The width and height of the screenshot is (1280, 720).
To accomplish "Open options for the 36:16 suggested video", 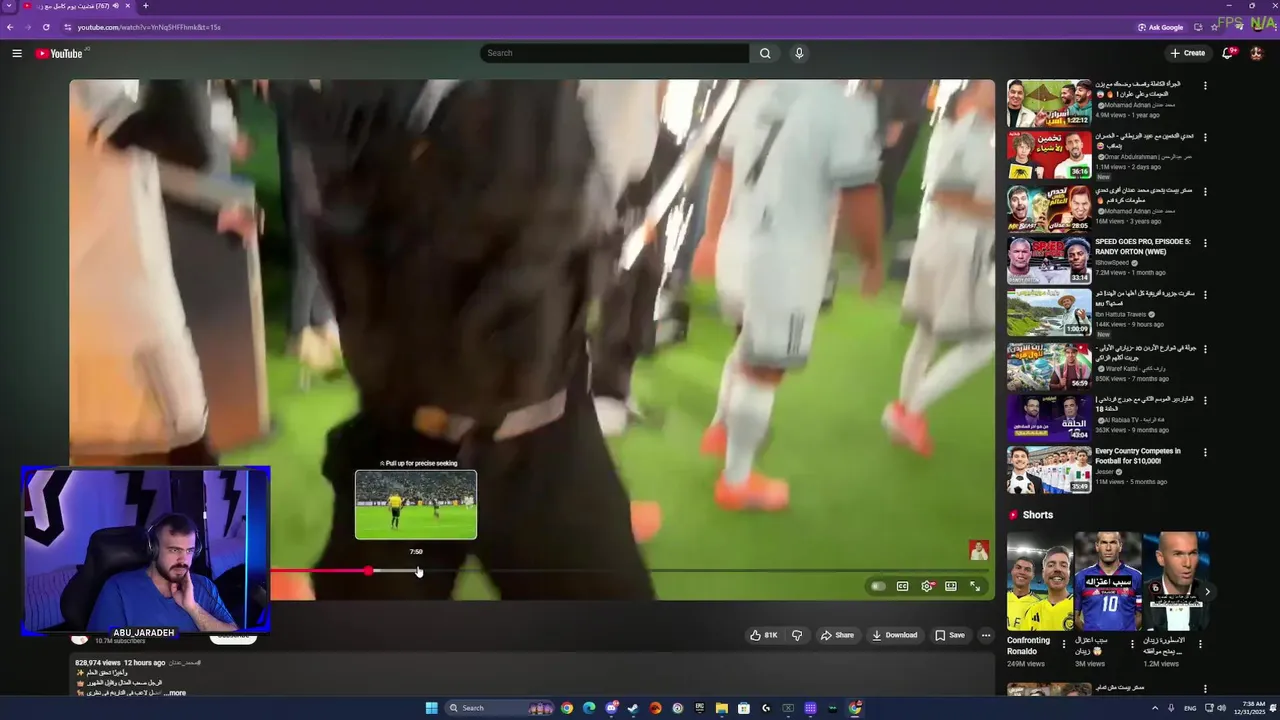I will pyautogui.click(x=1205, y=137).
